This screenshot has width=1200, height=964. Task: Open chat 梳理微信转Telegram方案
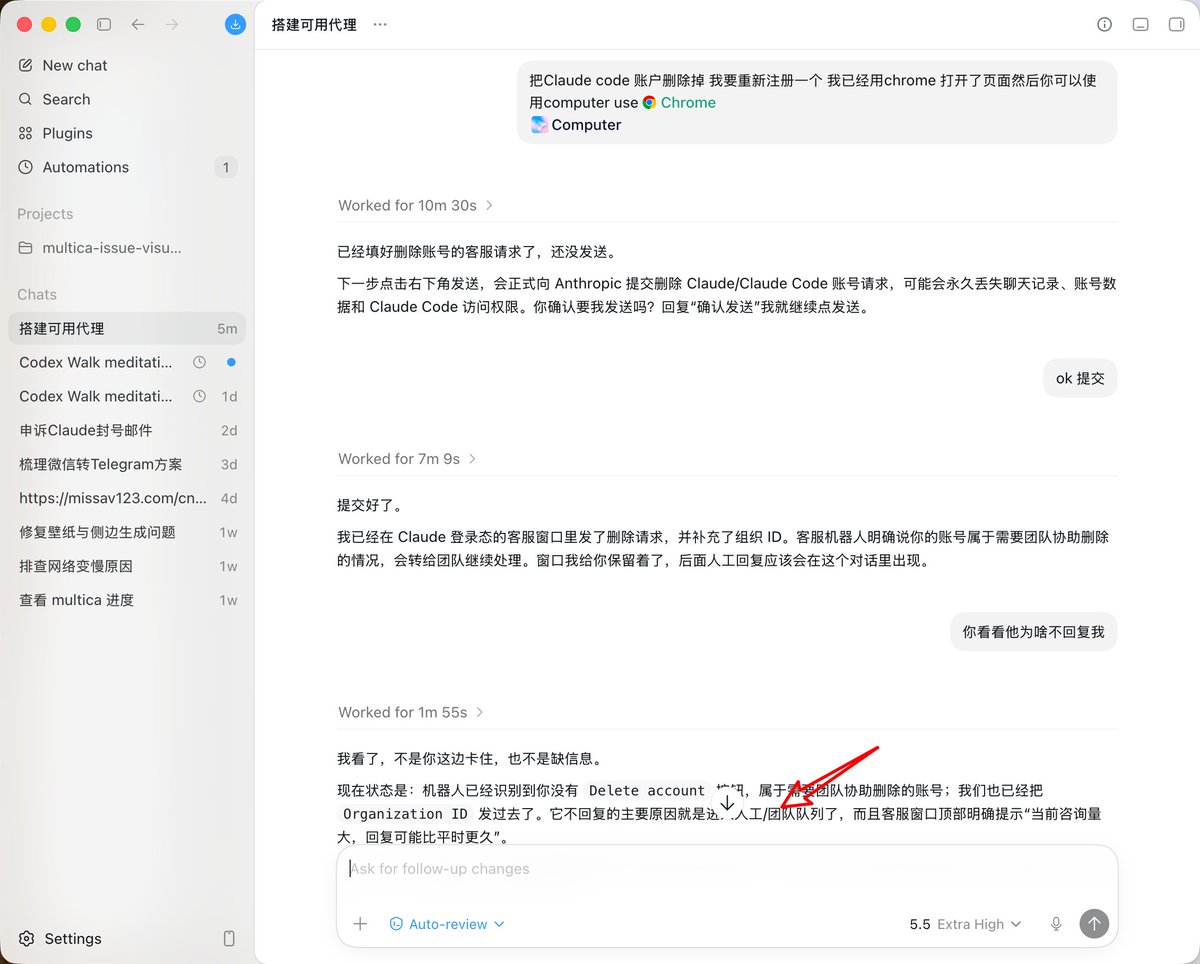127,464
